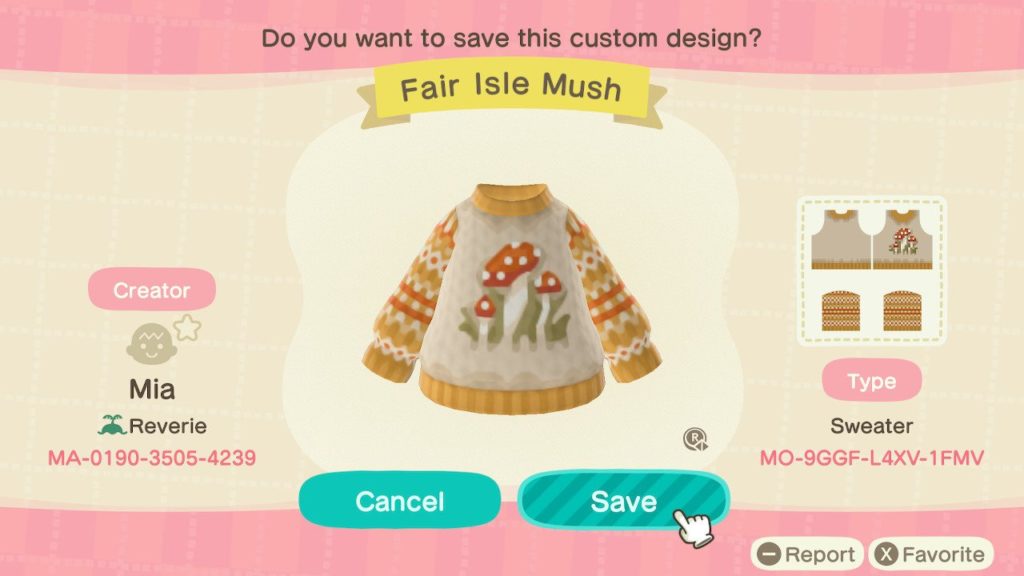The width and height of the screenshot is (1024, 576).
Task: Click the star badge beside the avatar
Action: tap(187, 327)
